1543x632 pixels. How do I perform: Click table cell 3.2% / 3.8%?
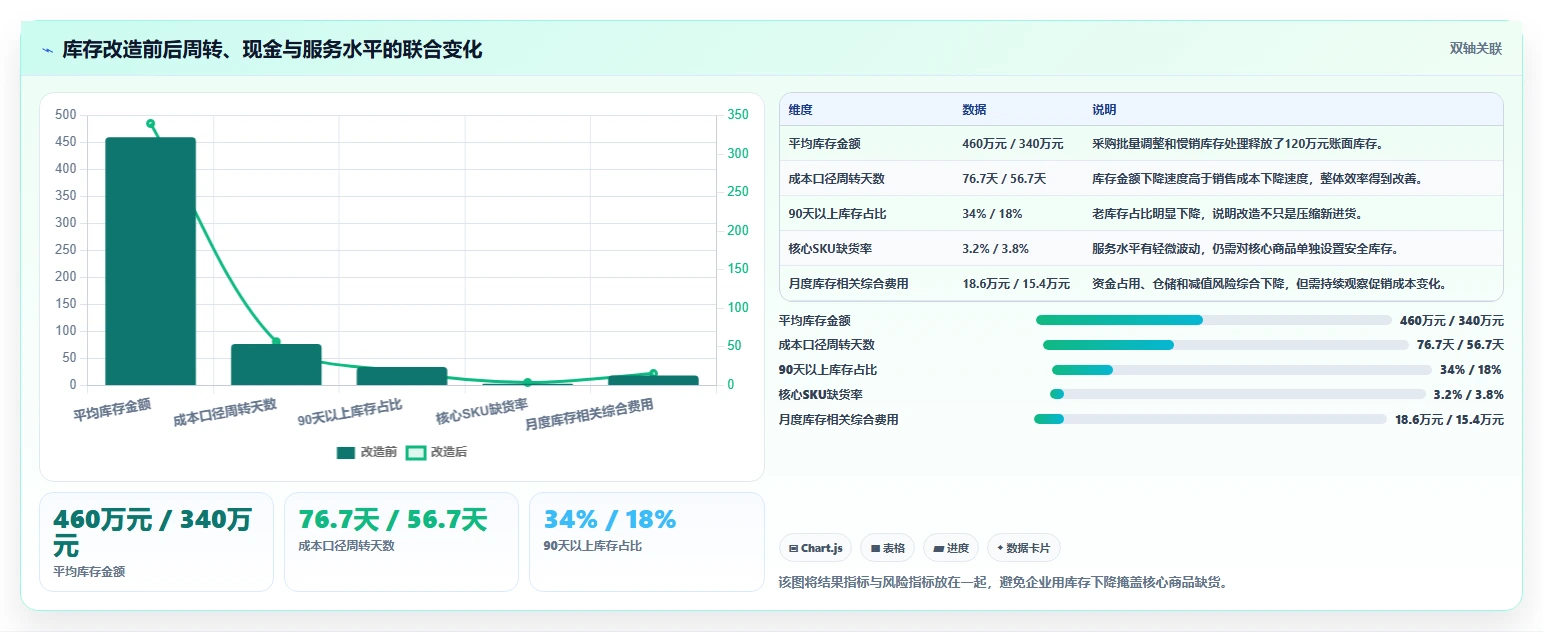995,249
